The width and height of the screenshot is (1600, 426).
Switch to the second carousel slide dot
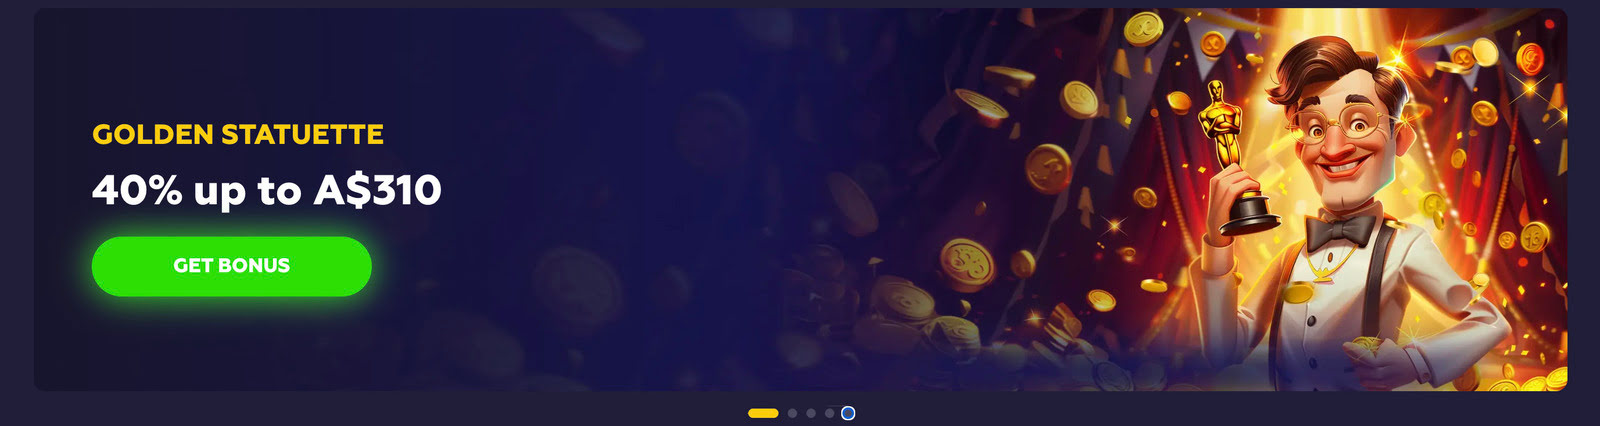792,413
